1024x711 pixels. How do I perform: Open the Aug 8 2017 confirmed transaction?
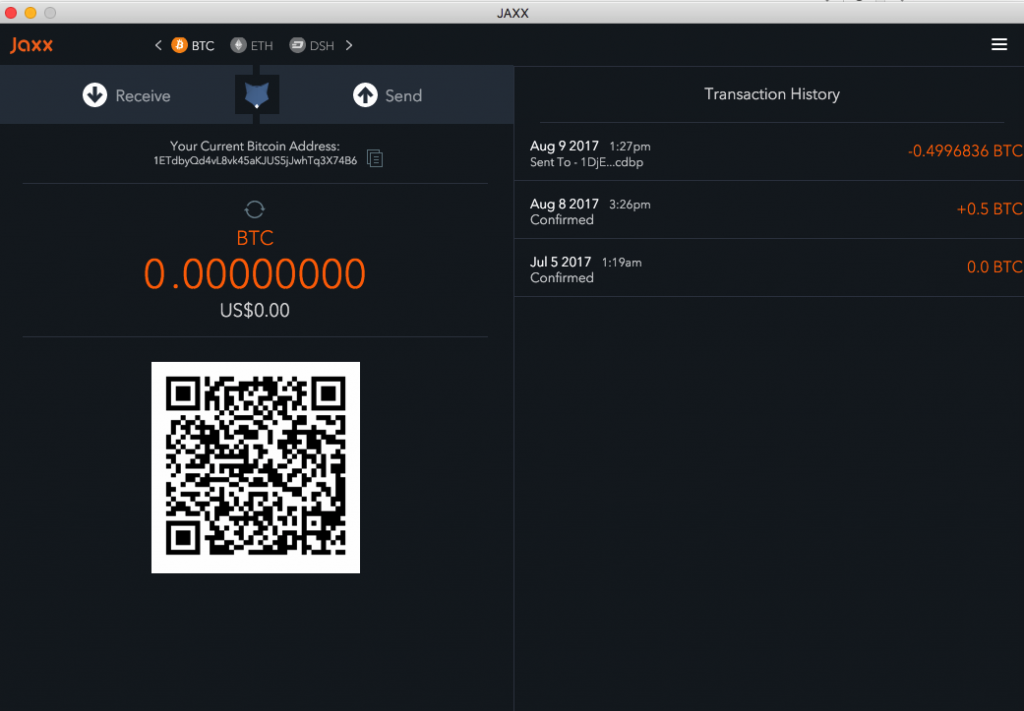(x=769, y=210)
